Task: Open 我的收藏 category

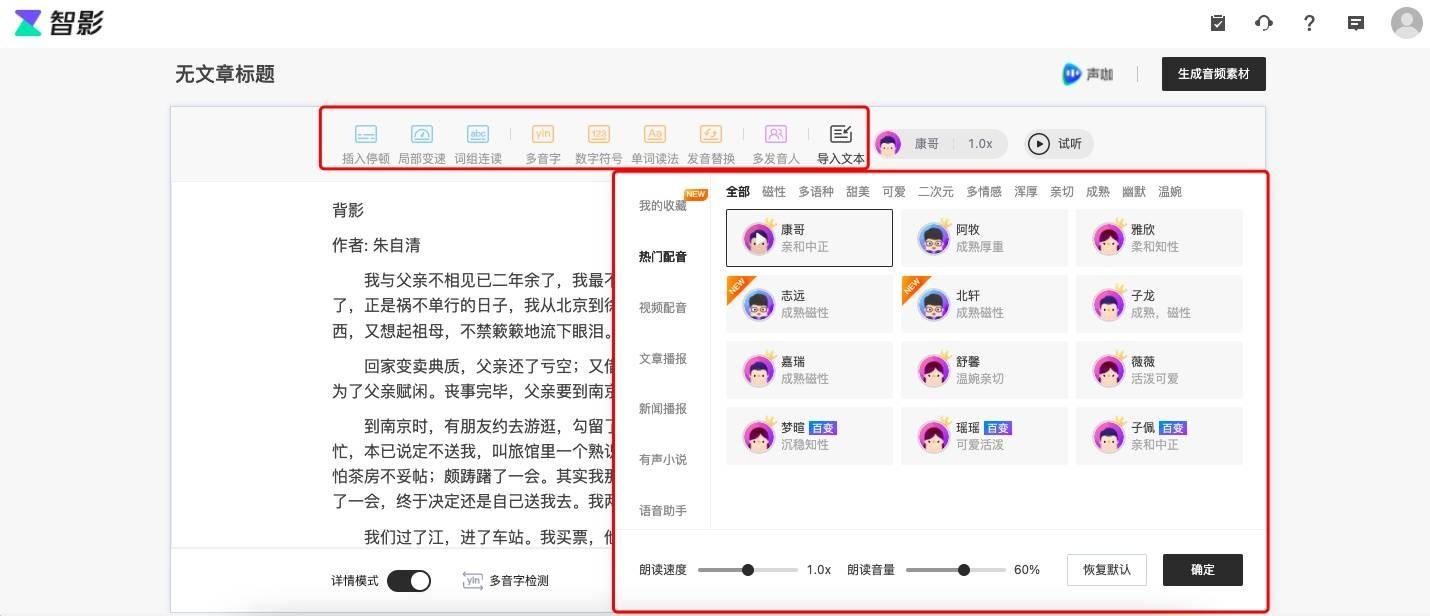Action: (663, 206)
